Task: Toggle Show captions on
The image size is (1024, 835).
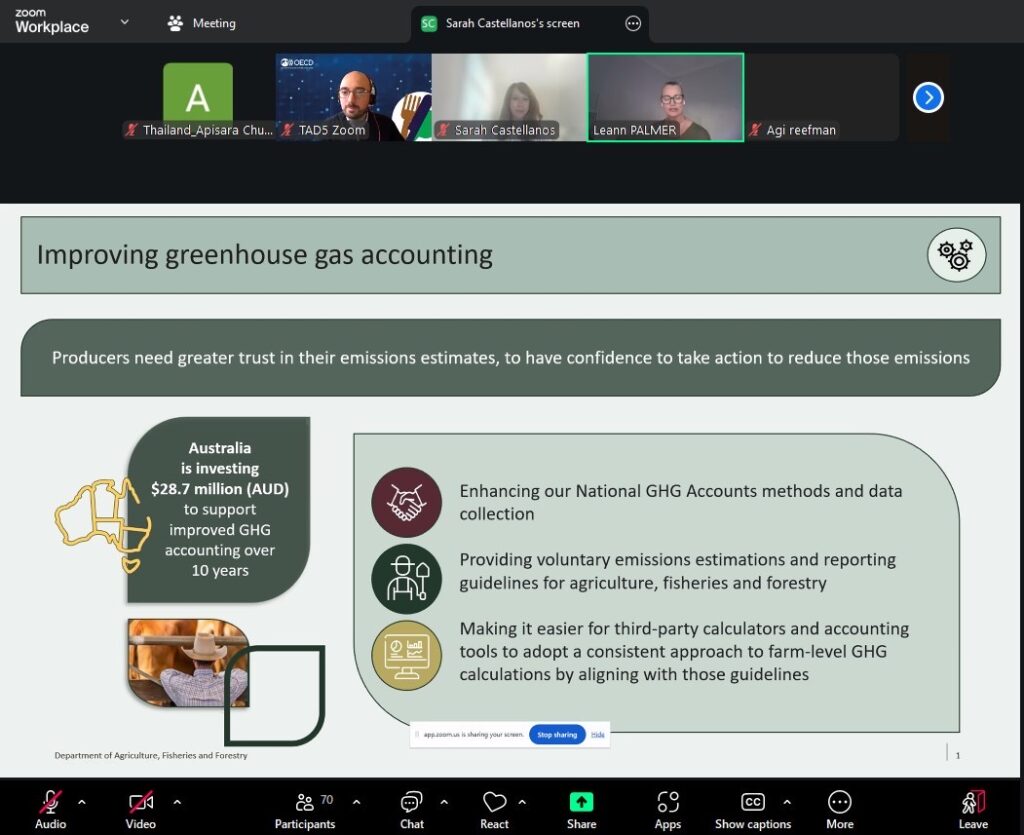Action: (752, 803)
